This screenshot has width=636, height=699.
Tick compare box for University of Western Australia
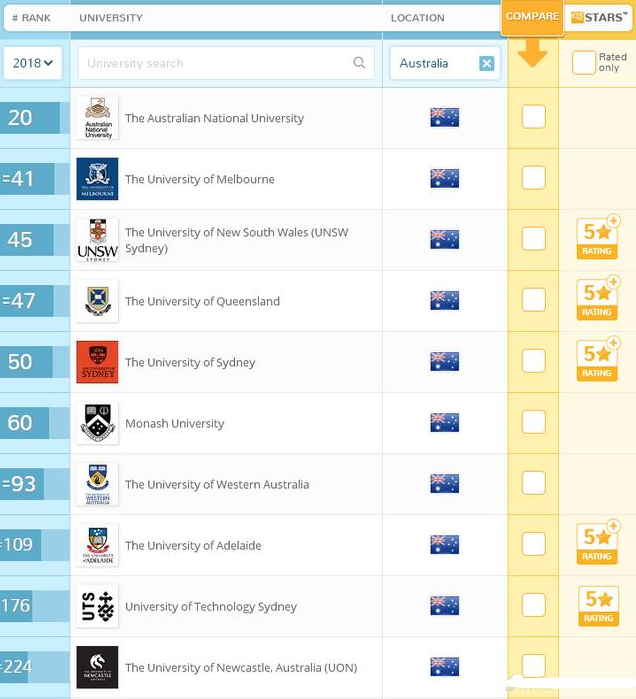(533, 483)
